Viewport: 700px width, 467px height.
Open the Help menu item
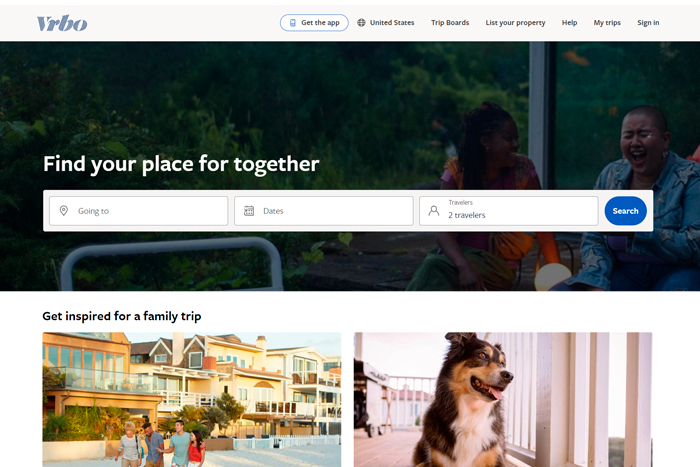point(569,22)
